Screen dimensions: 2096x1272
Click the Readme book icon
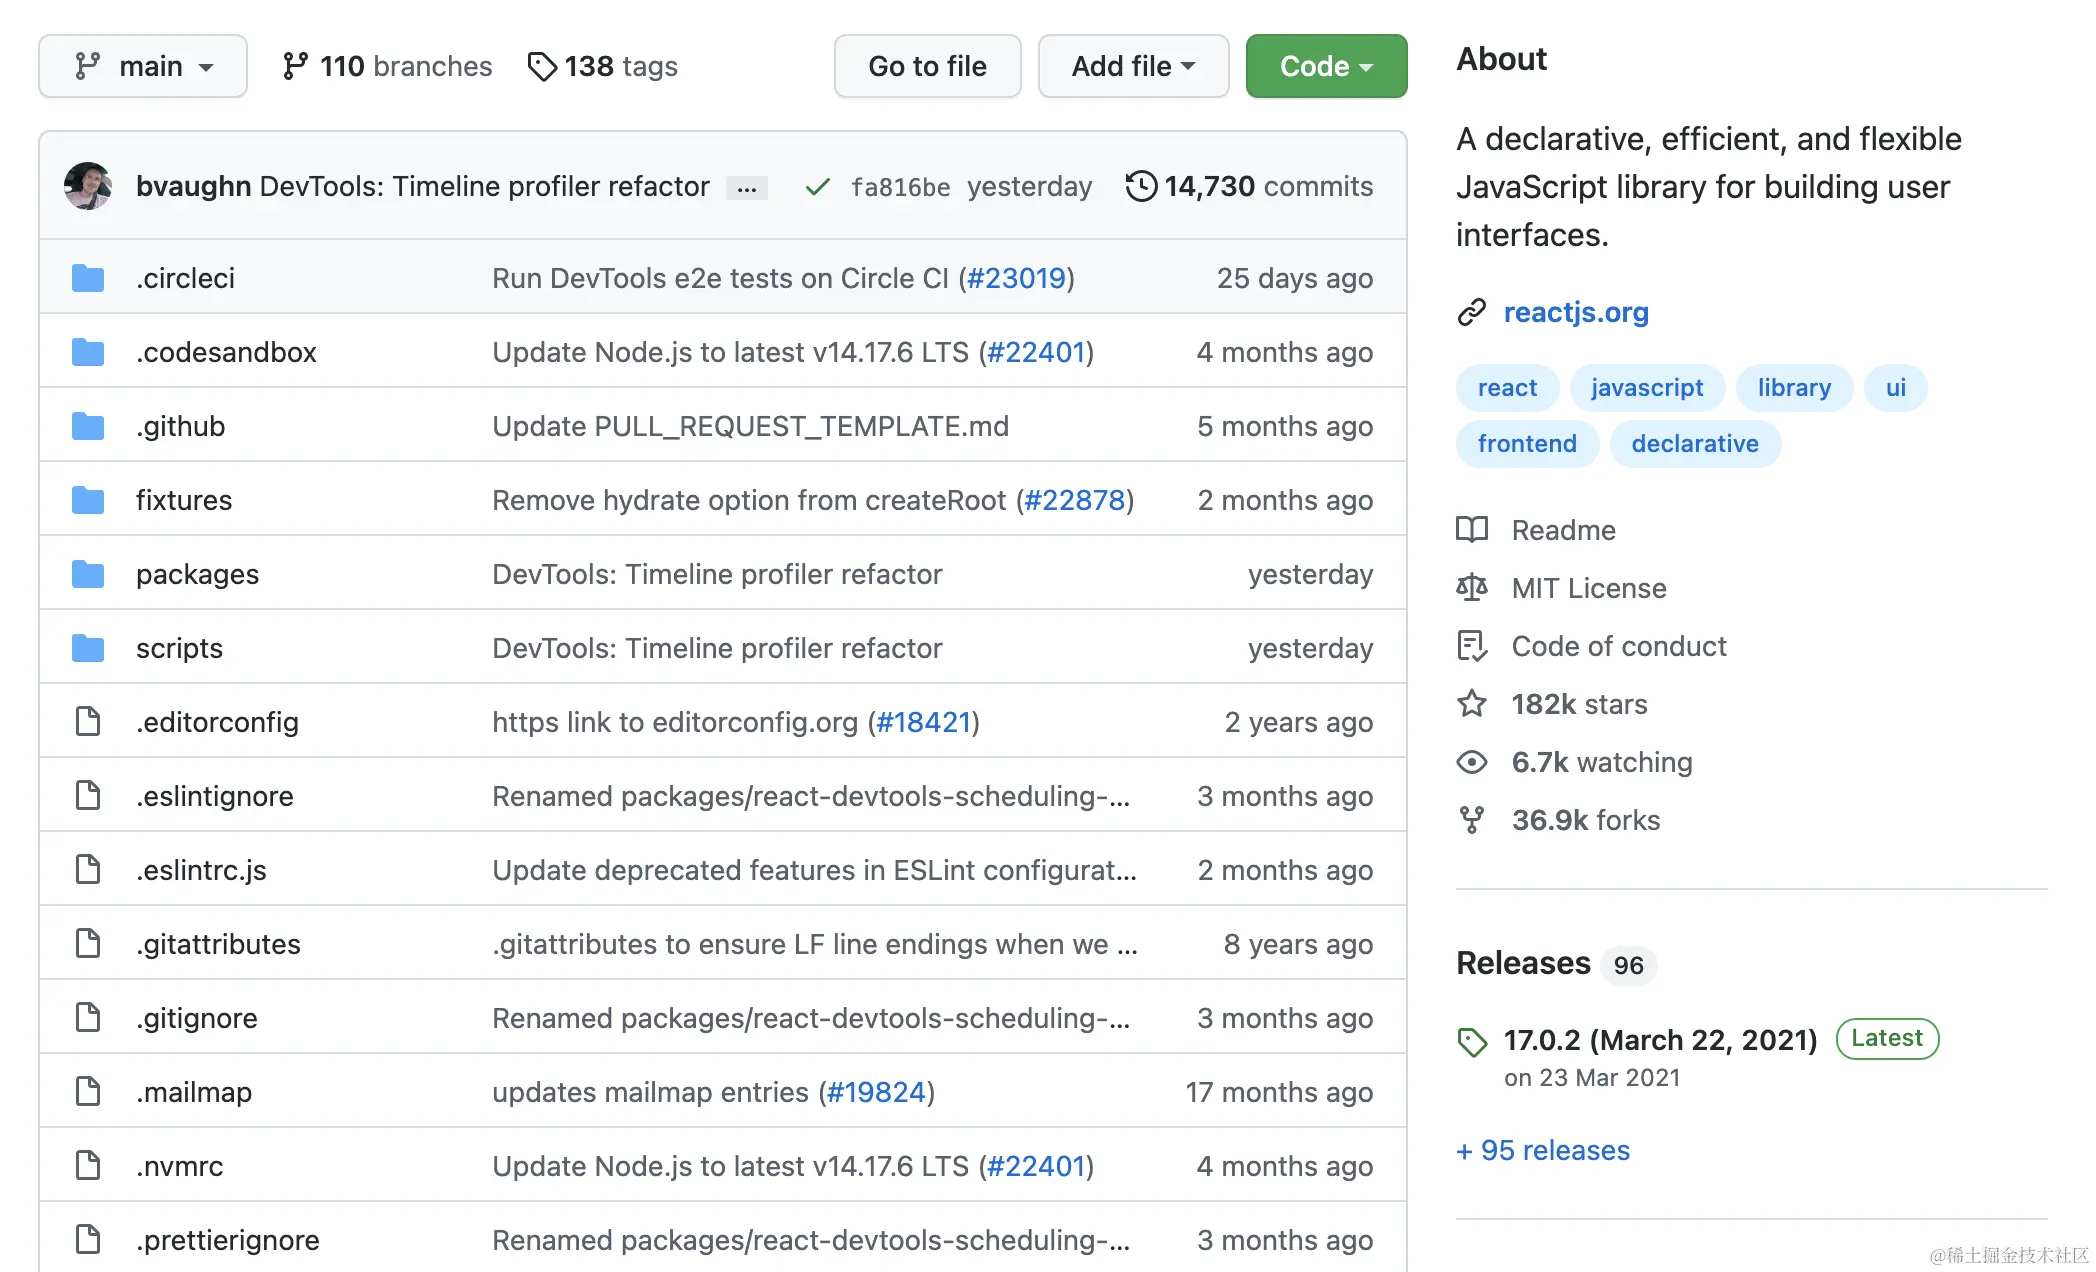pos(1472,529)
